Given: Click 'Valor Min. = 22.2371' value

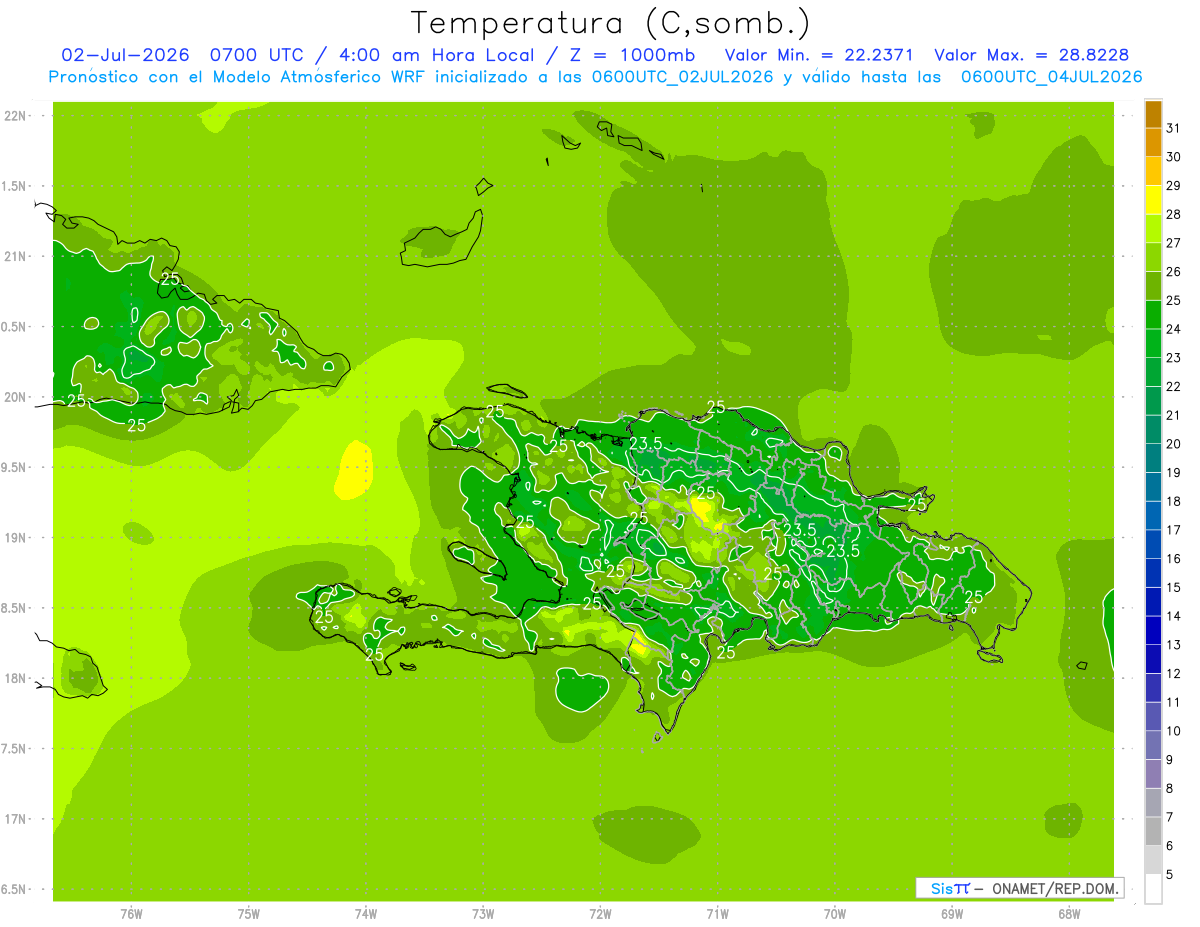Looking at the screenshot, I should tap(818, 55).
